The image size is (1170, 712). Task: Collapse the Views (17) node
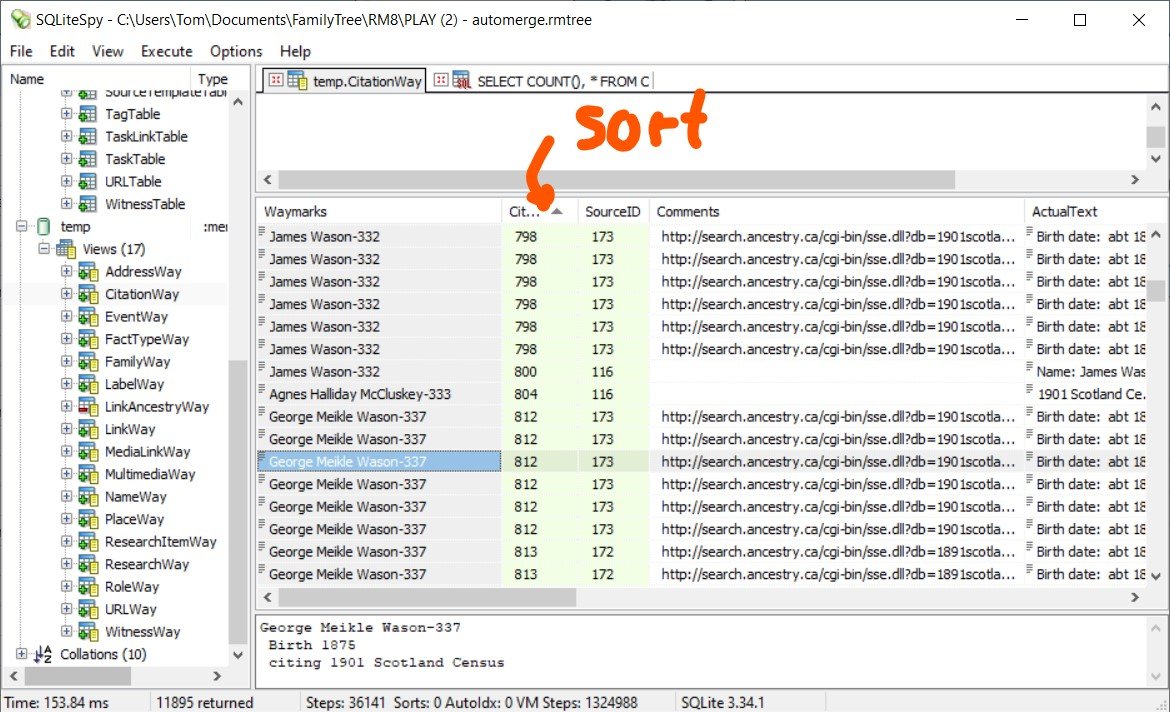click(x=44, y=249)
